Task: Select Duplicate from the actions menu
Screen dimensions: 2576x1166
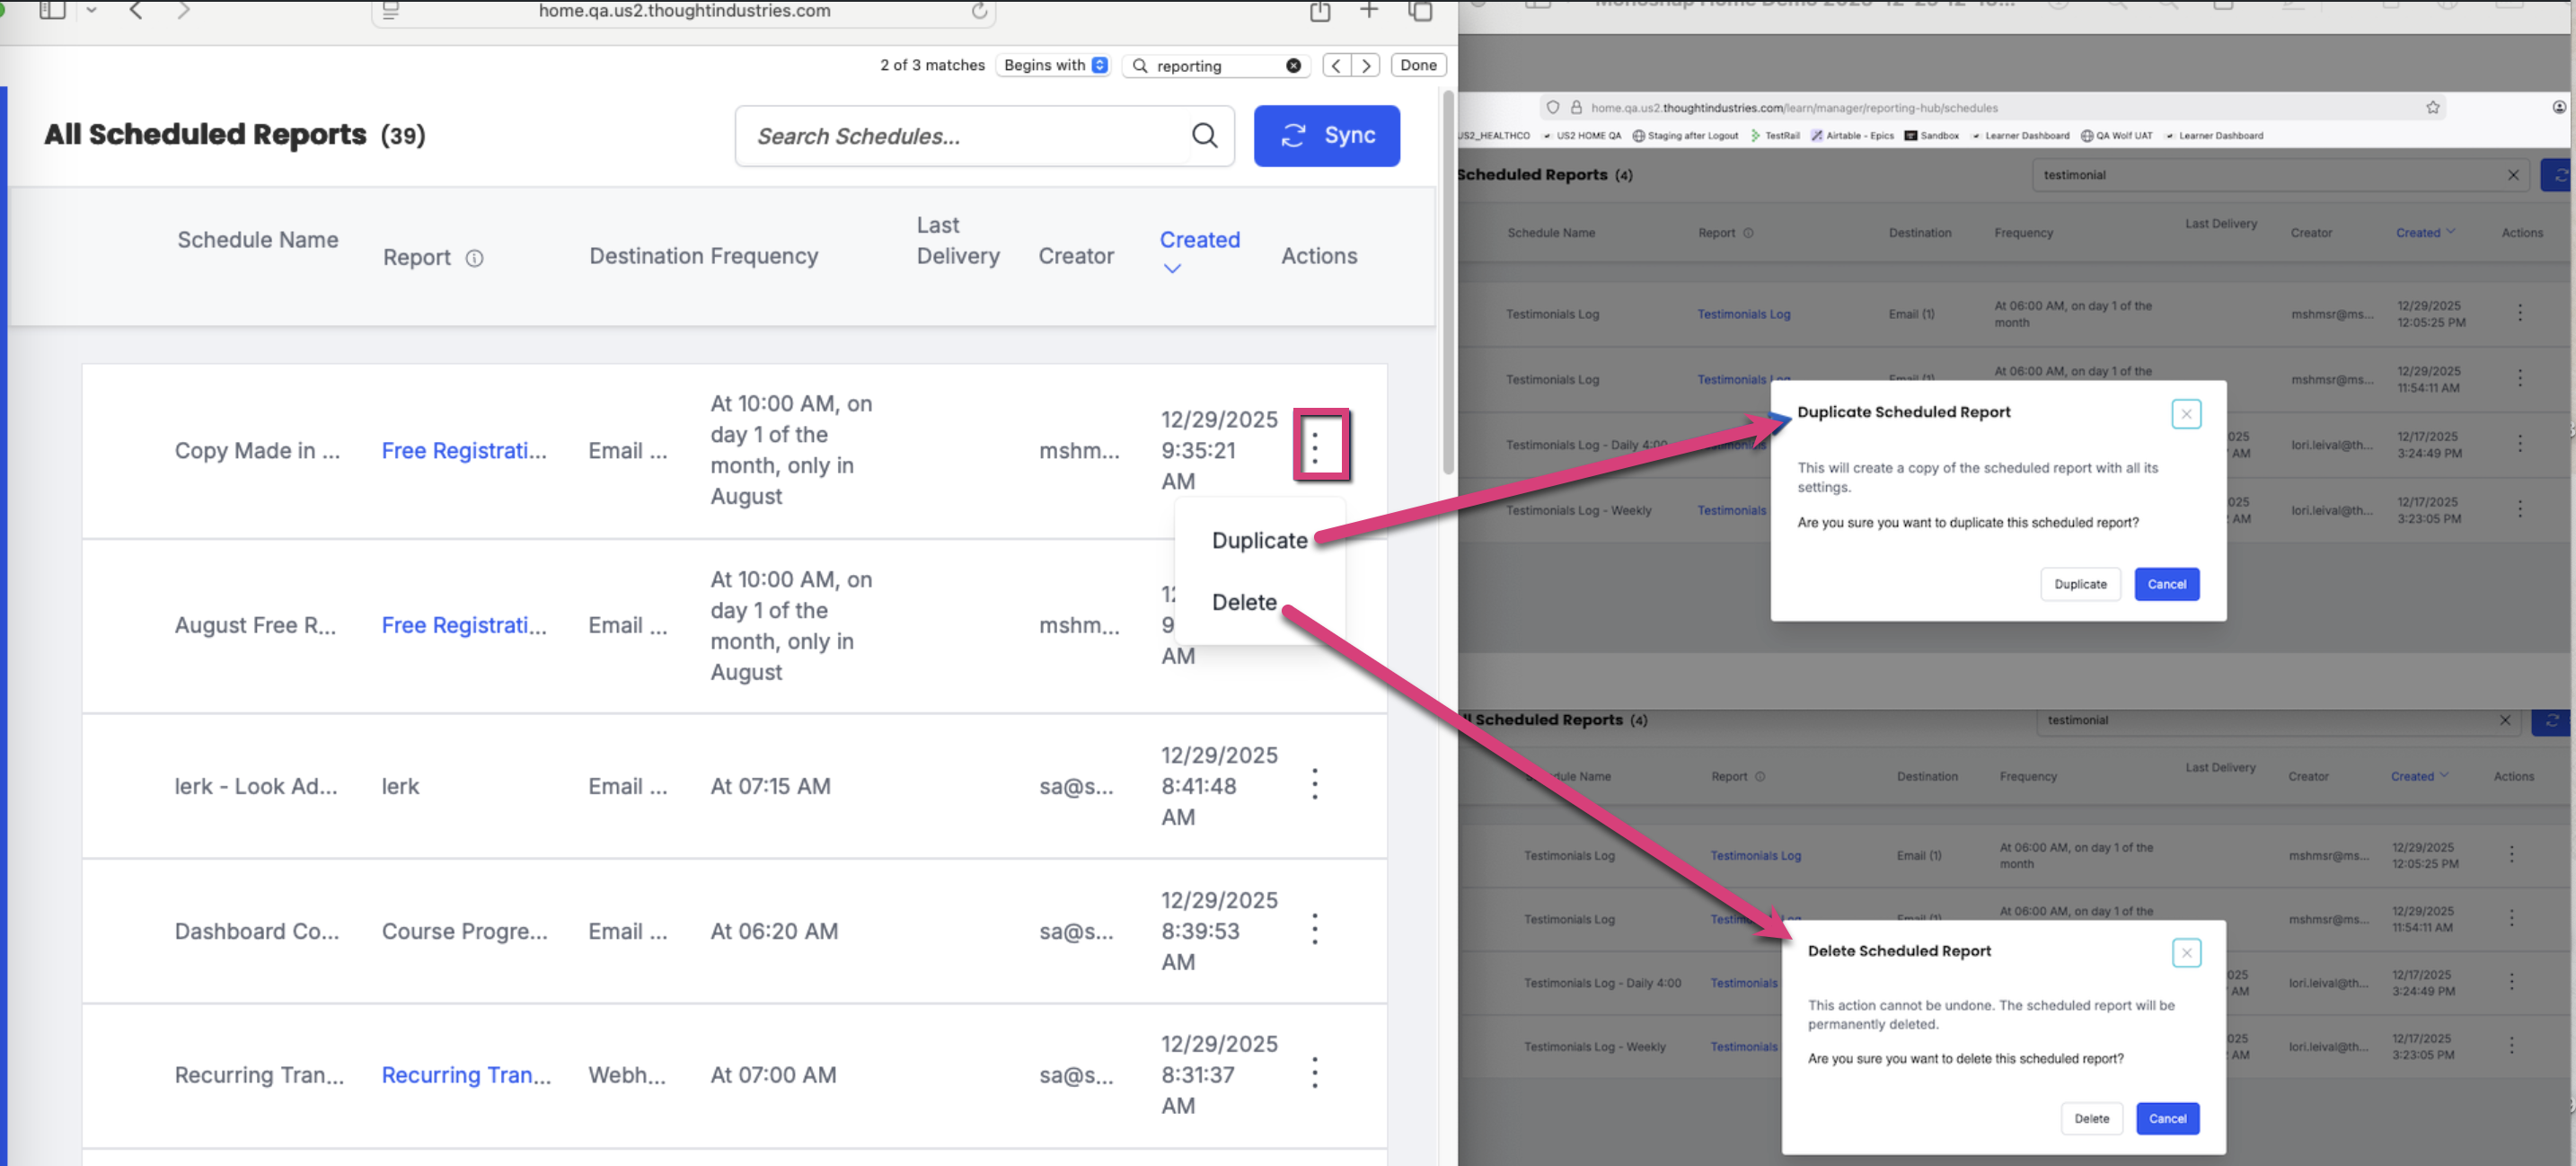Action: tap(1259, 540)
